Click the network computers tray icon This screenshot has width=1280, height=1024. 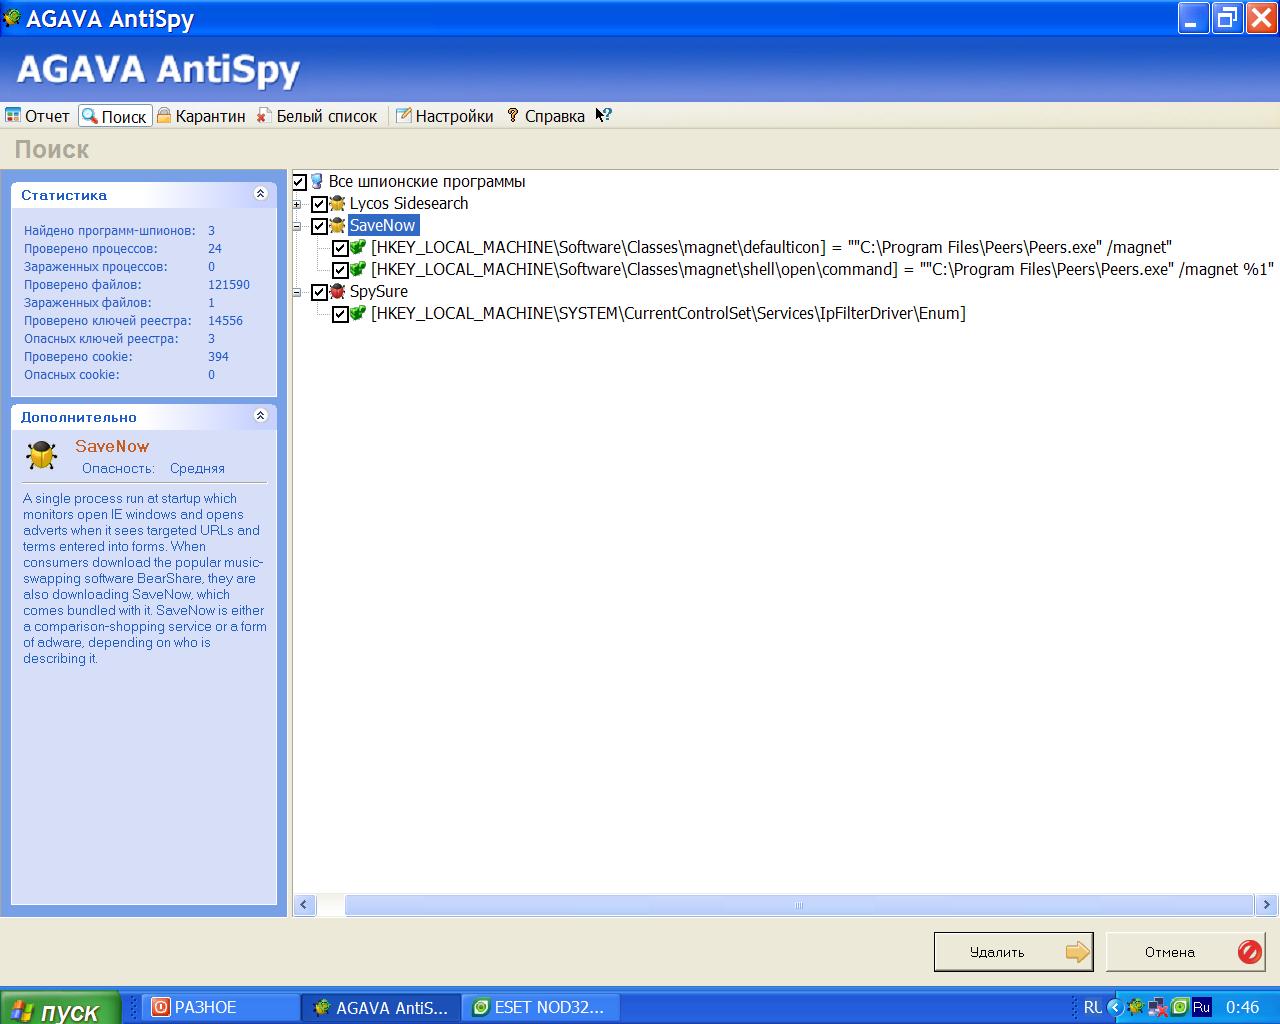(x=1158, y=1008)
